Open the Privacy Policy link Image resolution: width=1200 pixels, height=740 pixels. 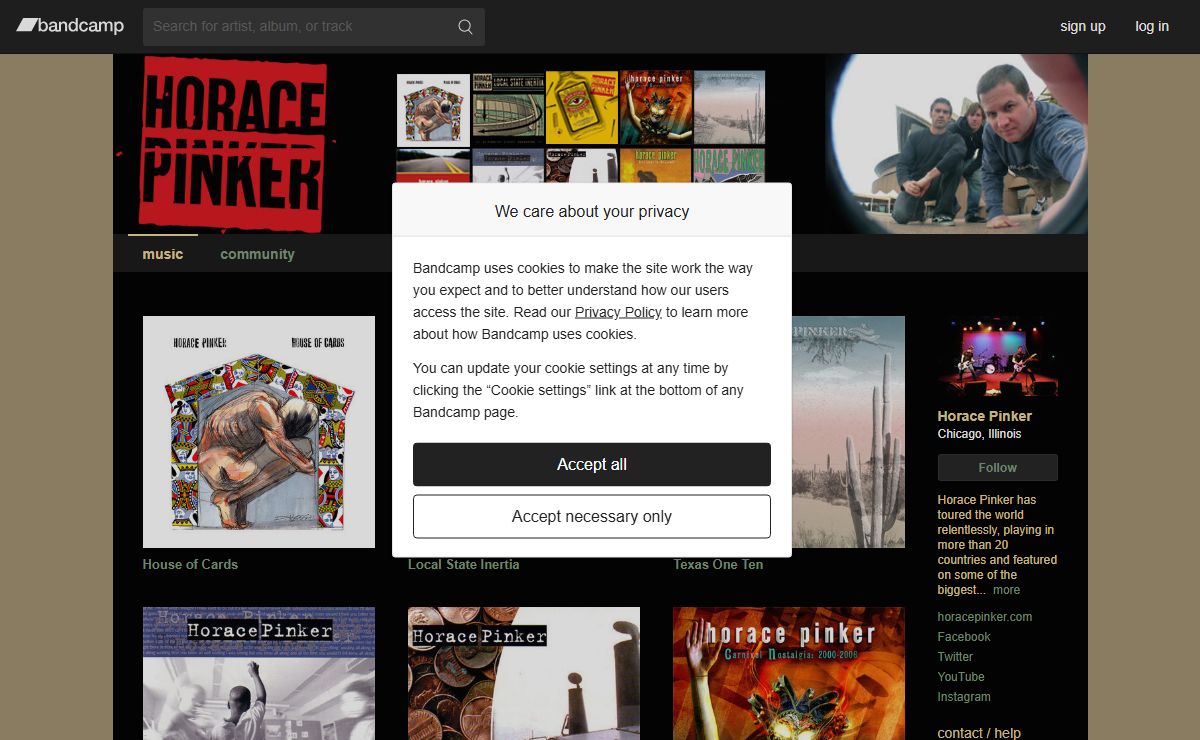coord(618,312)
